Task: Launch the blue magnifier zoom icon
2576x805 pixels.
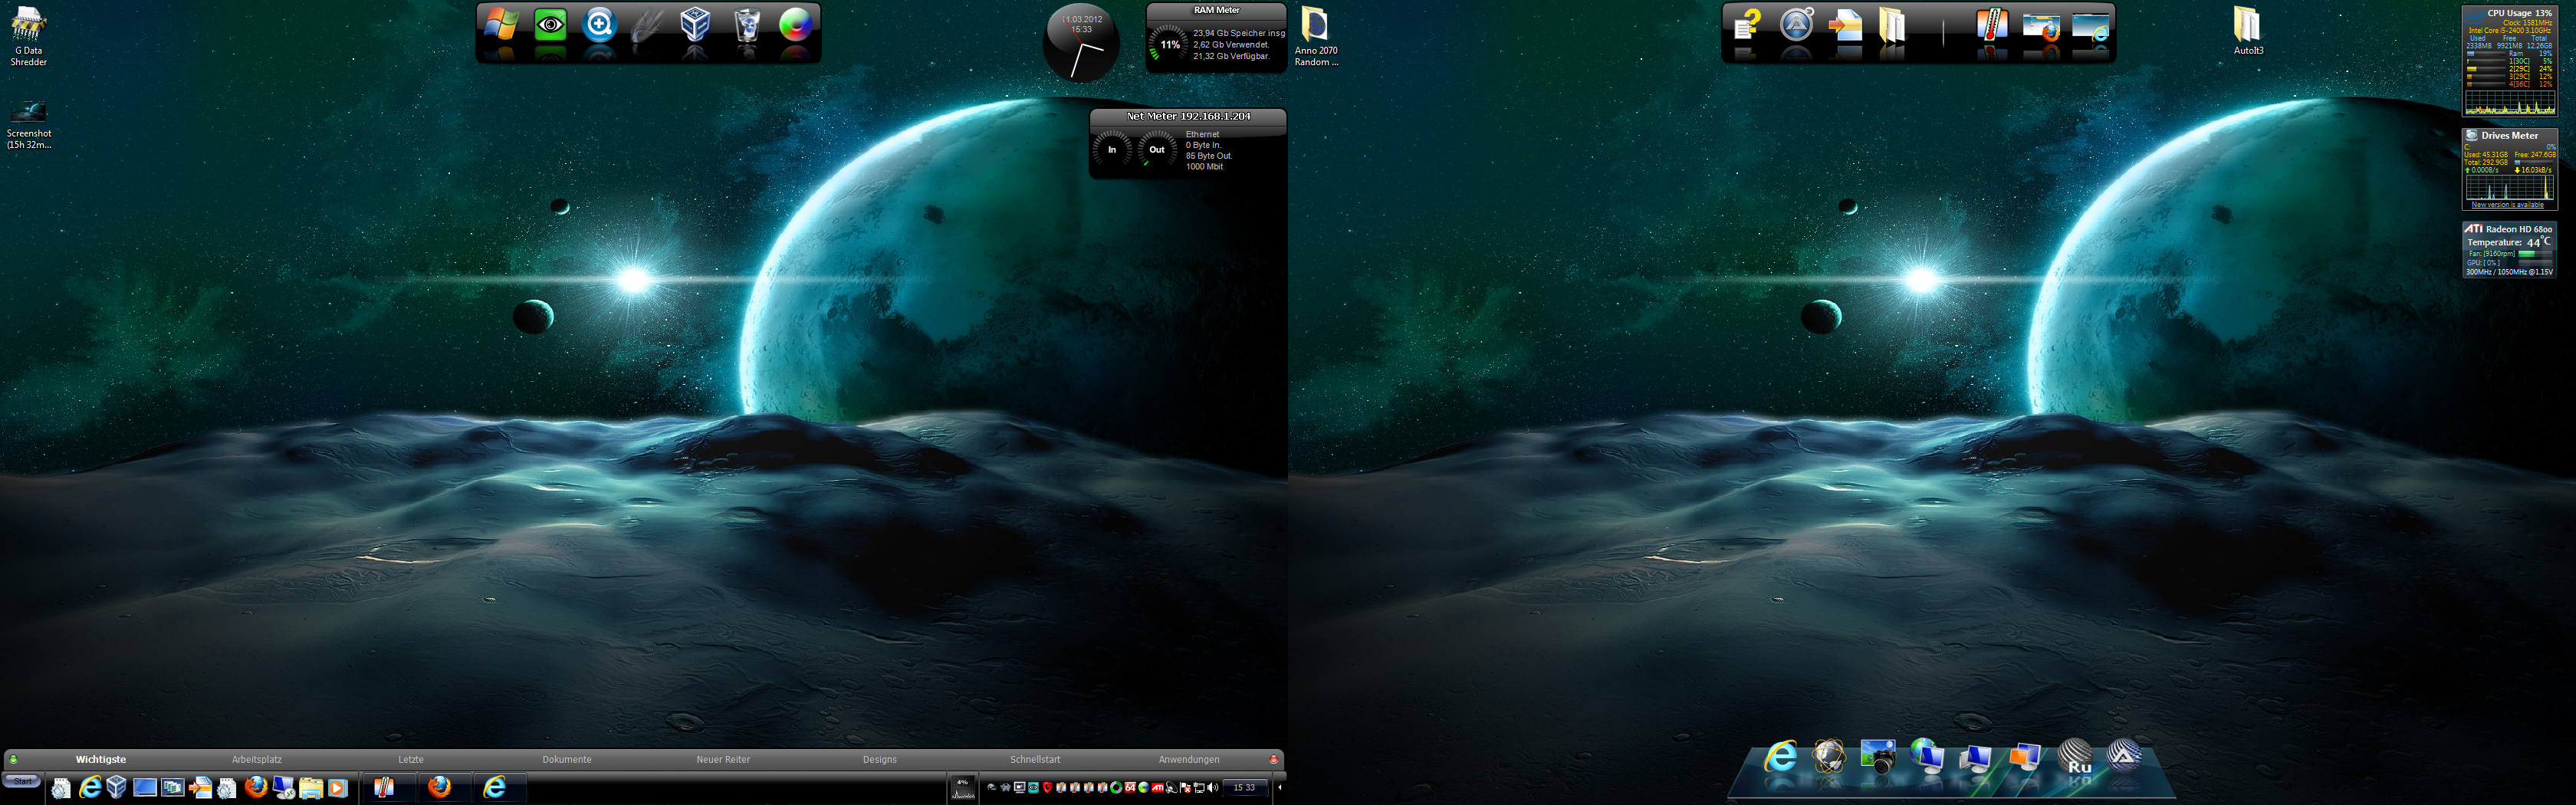Action: (x=599, y=25)
